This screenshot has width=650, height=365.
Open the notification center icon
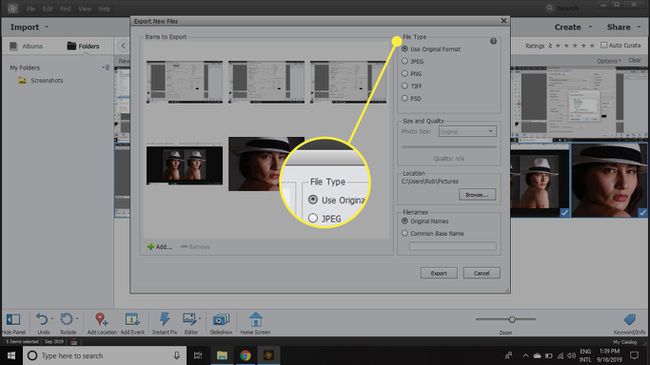tap(634, 355)
